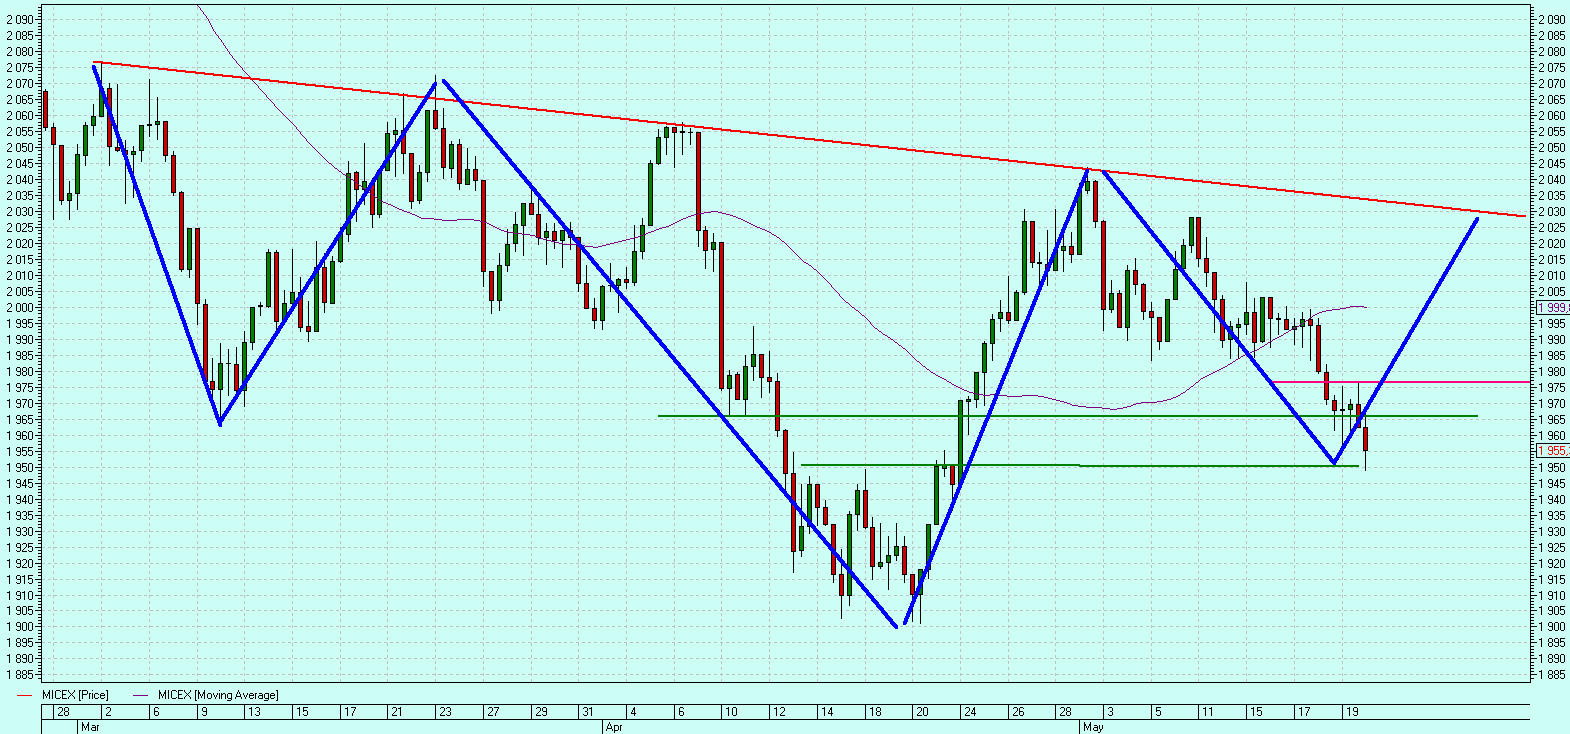Click 1 975 on the right price axis
The width and height of the screenshot is (1570, 734).
[1552, 387]
